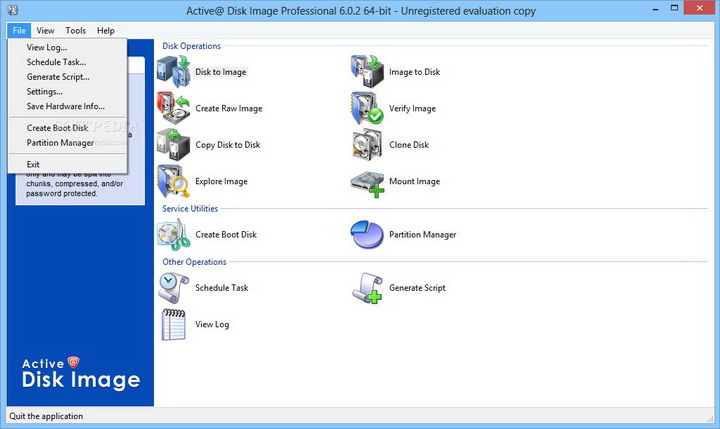Choose Exit from the File menu
720x429 pixels.
[67, 164]
